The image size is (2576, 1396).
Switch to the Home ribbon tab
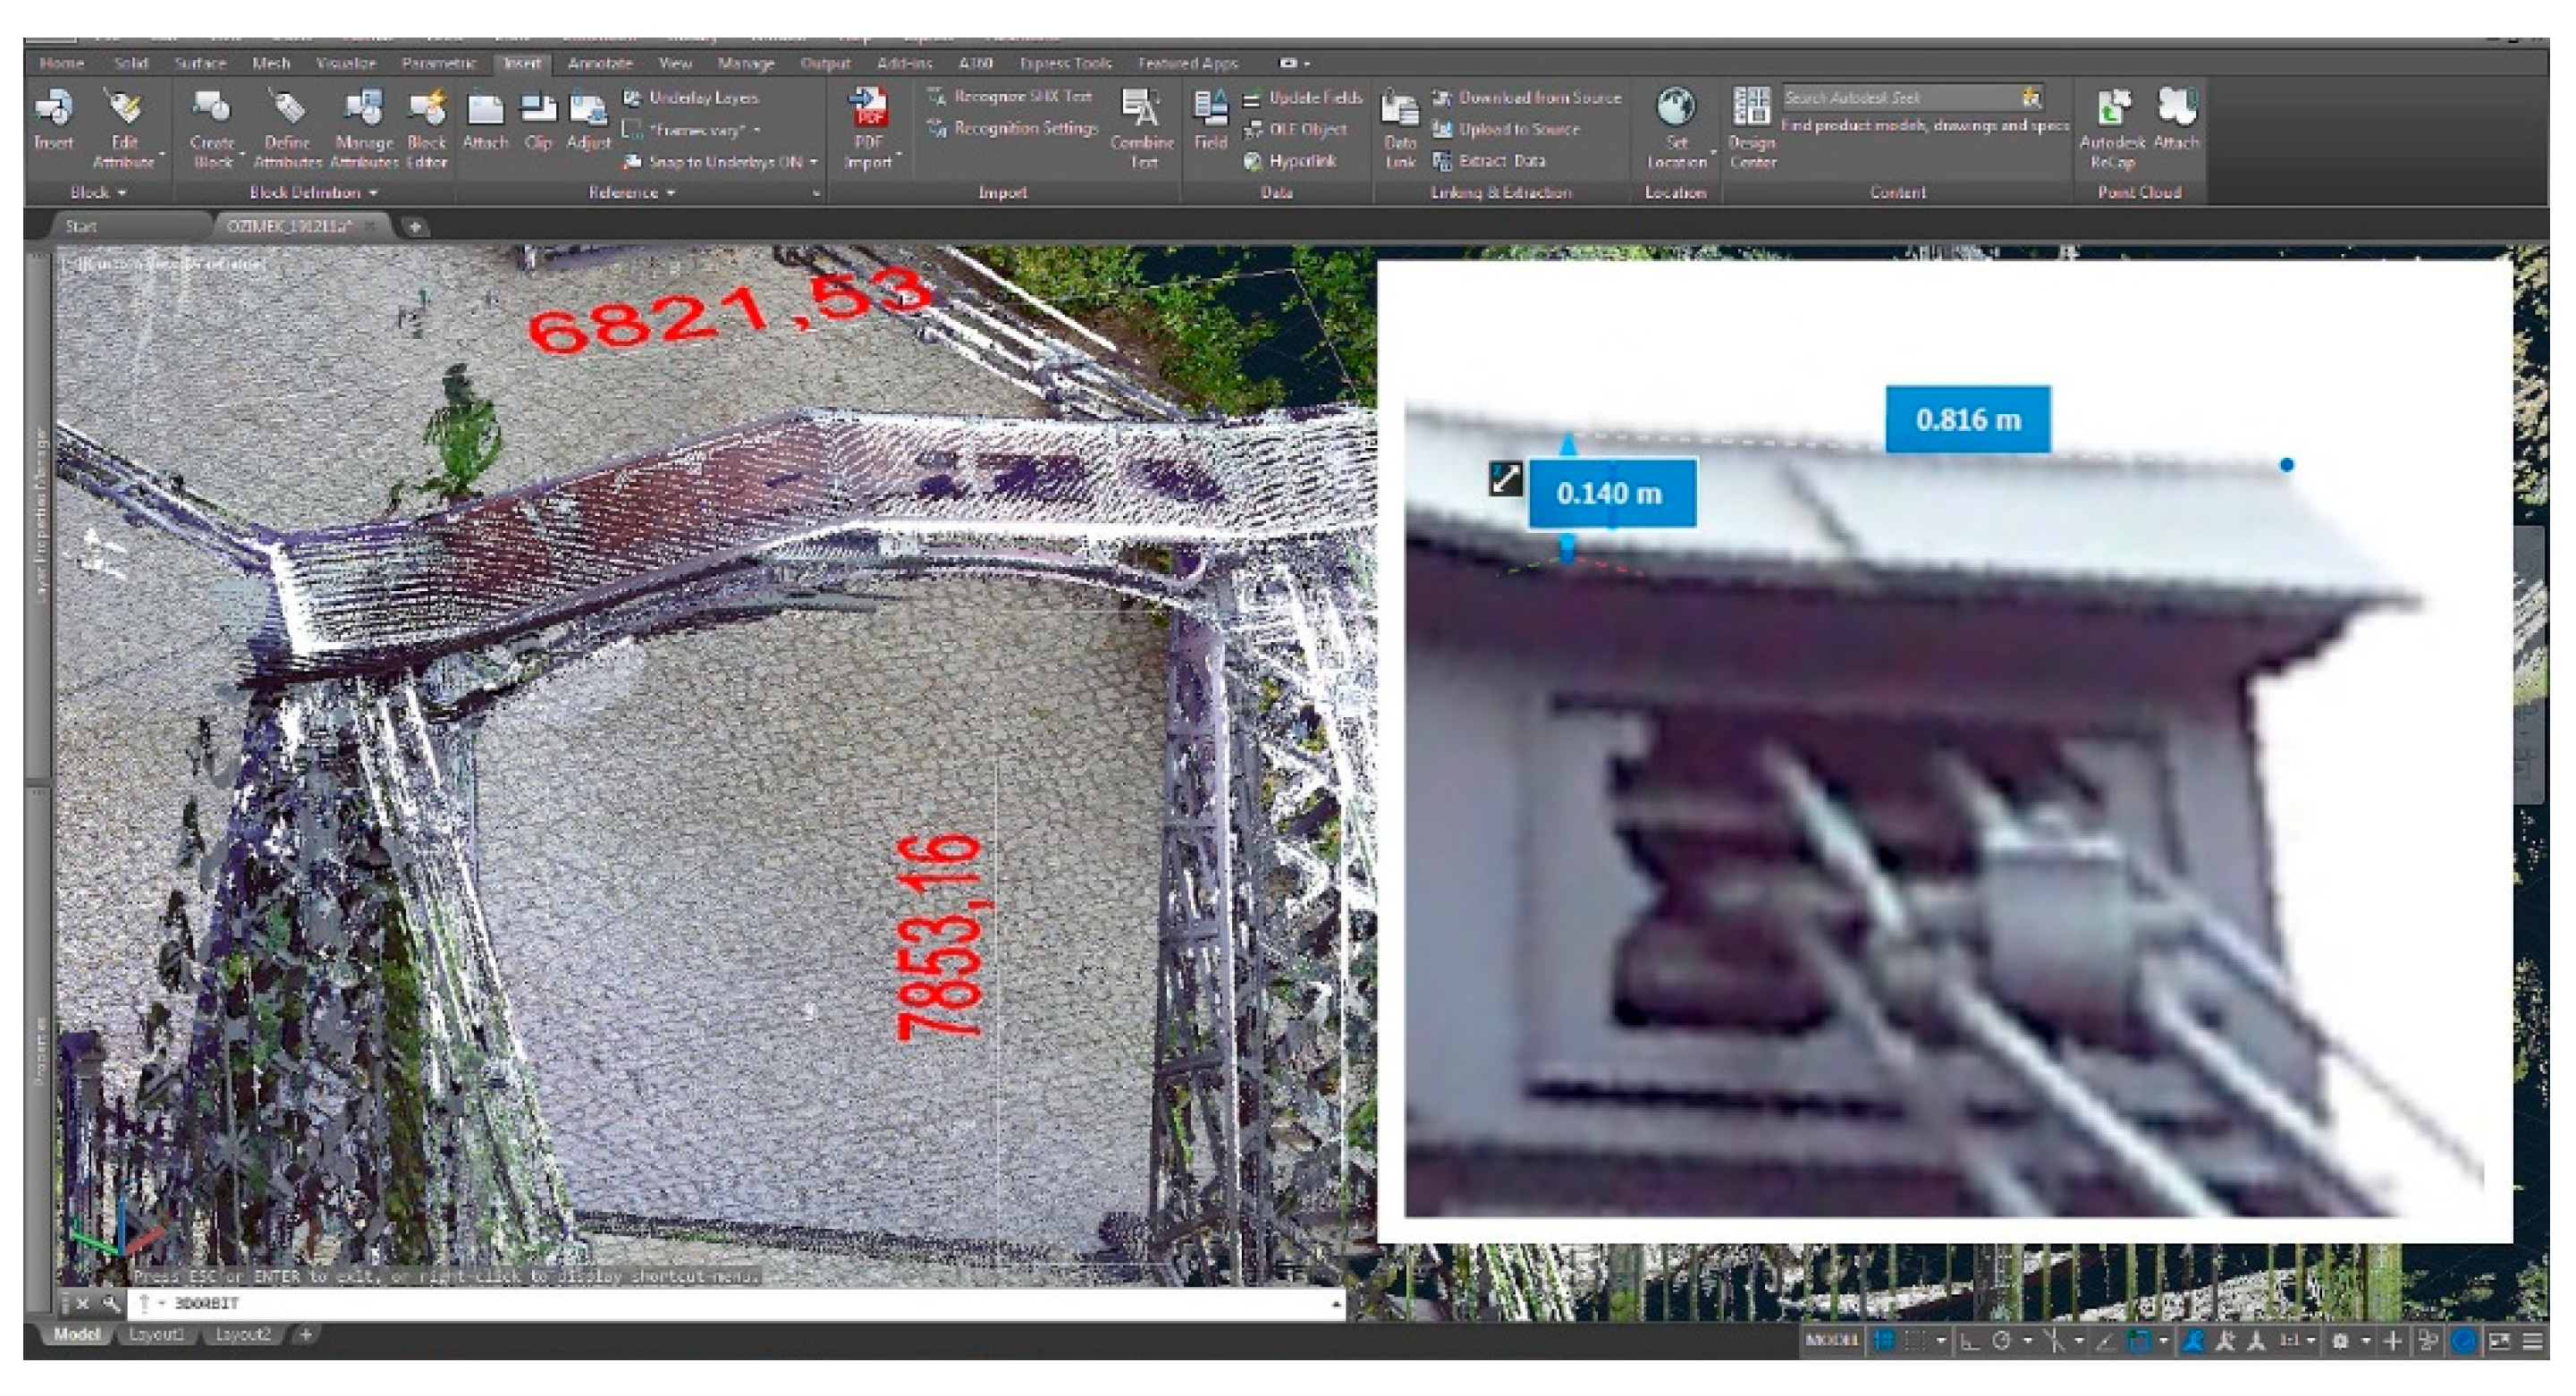click(61, 63)
